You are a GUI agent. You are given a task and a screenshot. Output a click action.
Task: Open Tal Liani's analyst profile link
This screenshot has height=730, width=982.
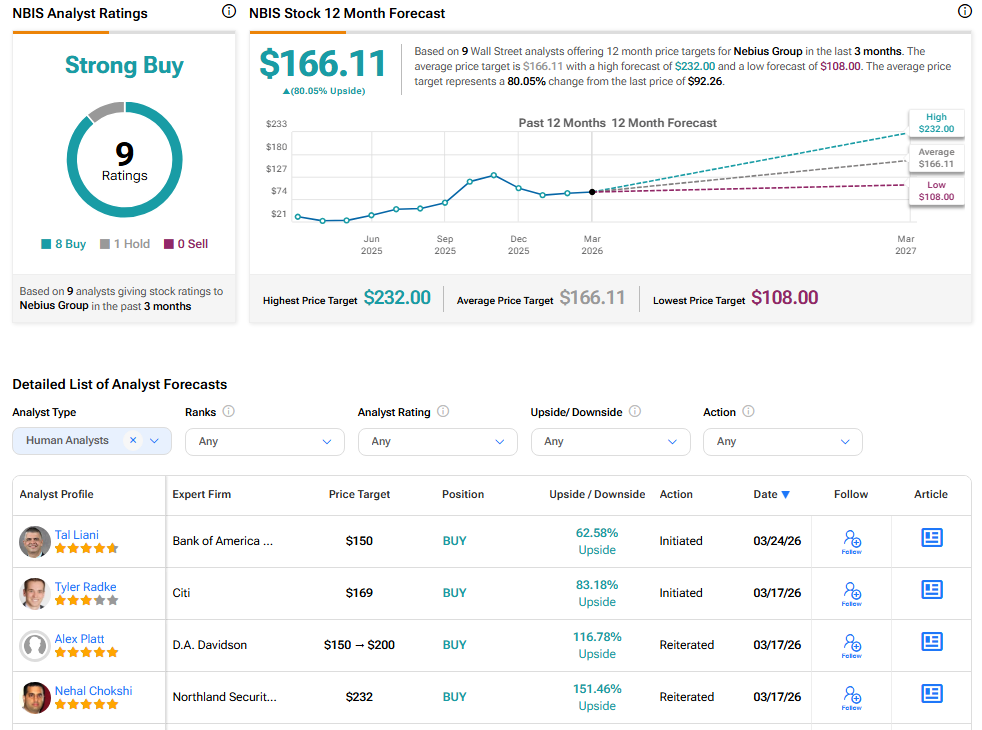77,535
